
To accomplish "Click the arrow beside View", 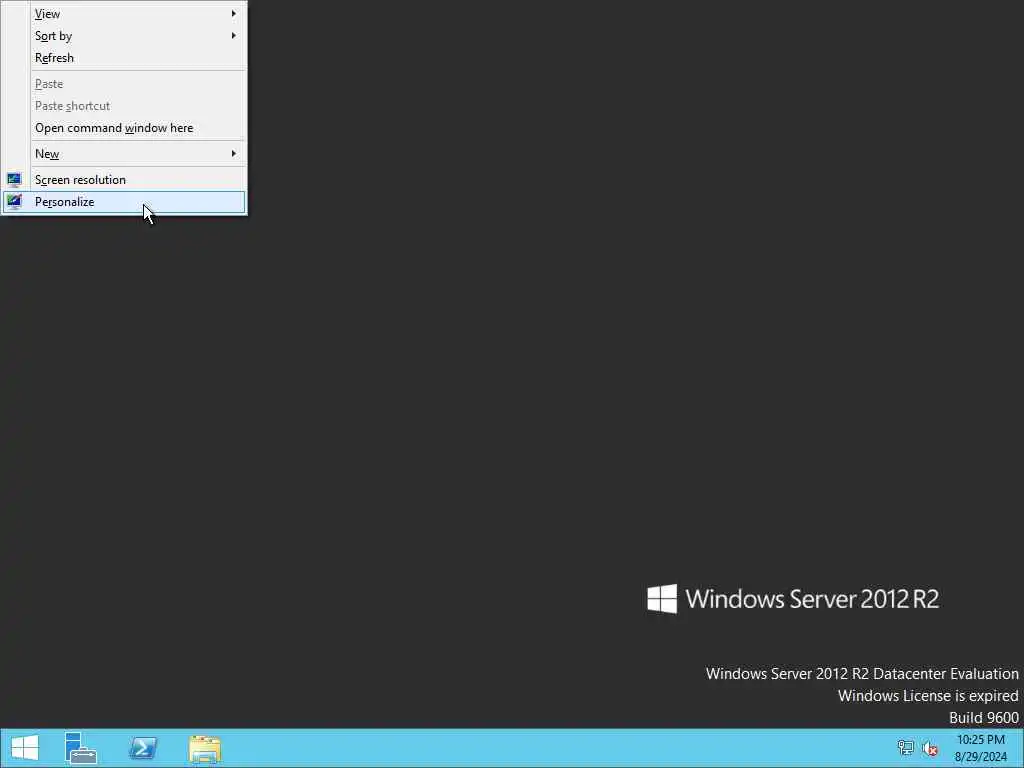I will (234, 14).
